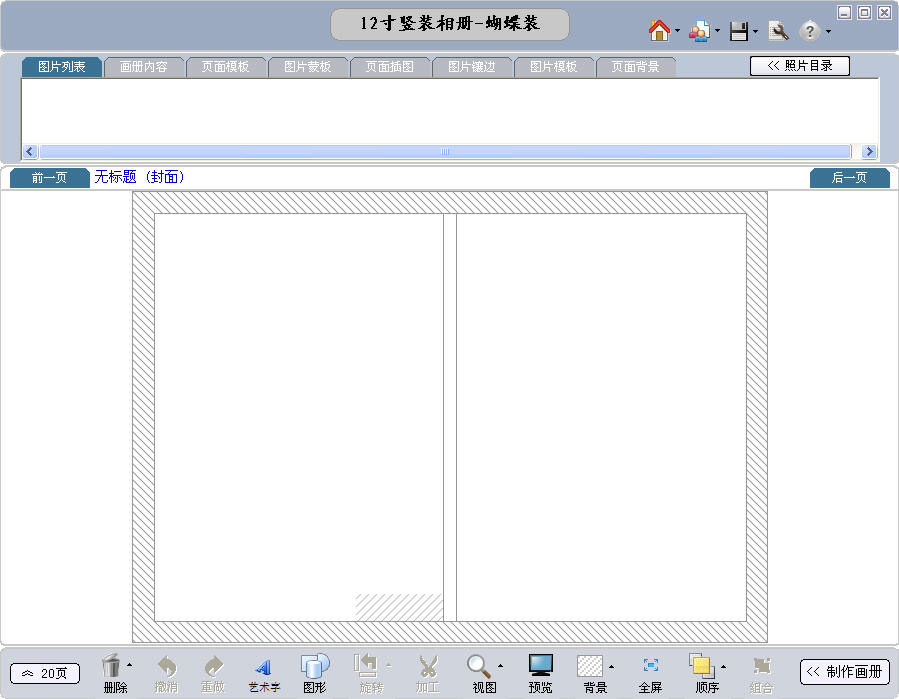Click the 照片目录 button

pyautogui.click(x=799, y=66)
